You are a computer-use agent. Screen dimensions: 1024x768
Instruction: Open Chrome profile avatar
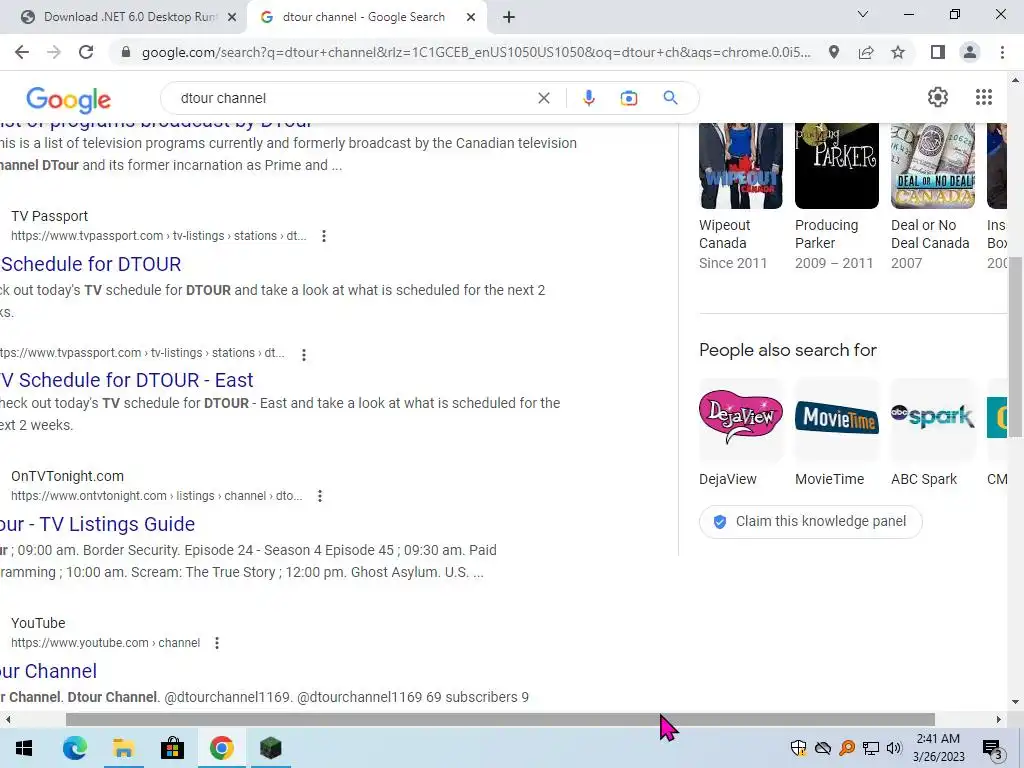[x=970, y=52]
